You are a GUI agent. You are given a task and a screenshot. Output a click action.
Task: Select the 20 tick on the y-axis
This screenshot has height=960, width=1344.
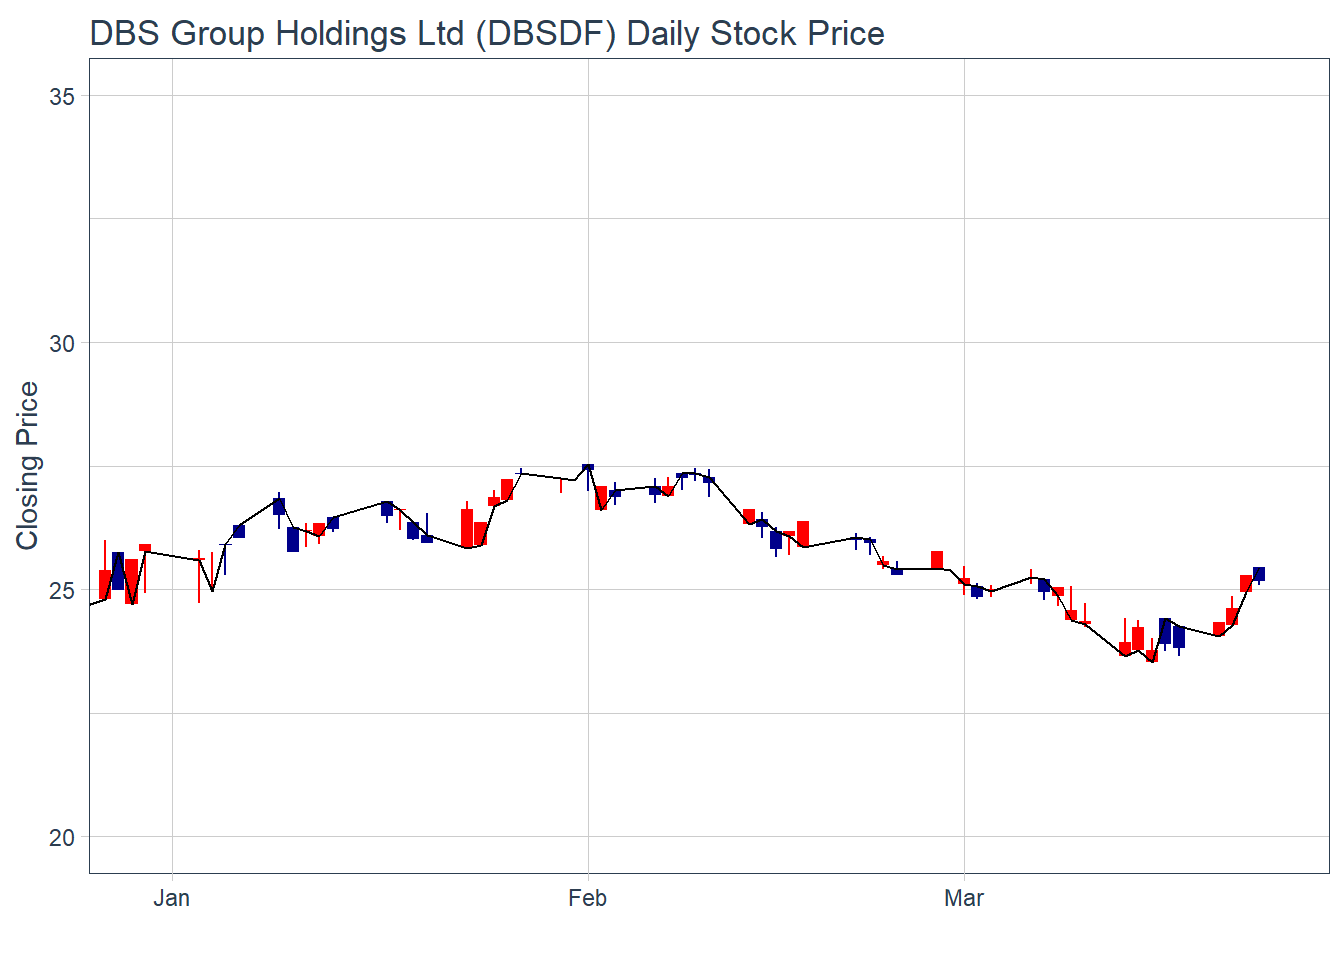point(62,837)
